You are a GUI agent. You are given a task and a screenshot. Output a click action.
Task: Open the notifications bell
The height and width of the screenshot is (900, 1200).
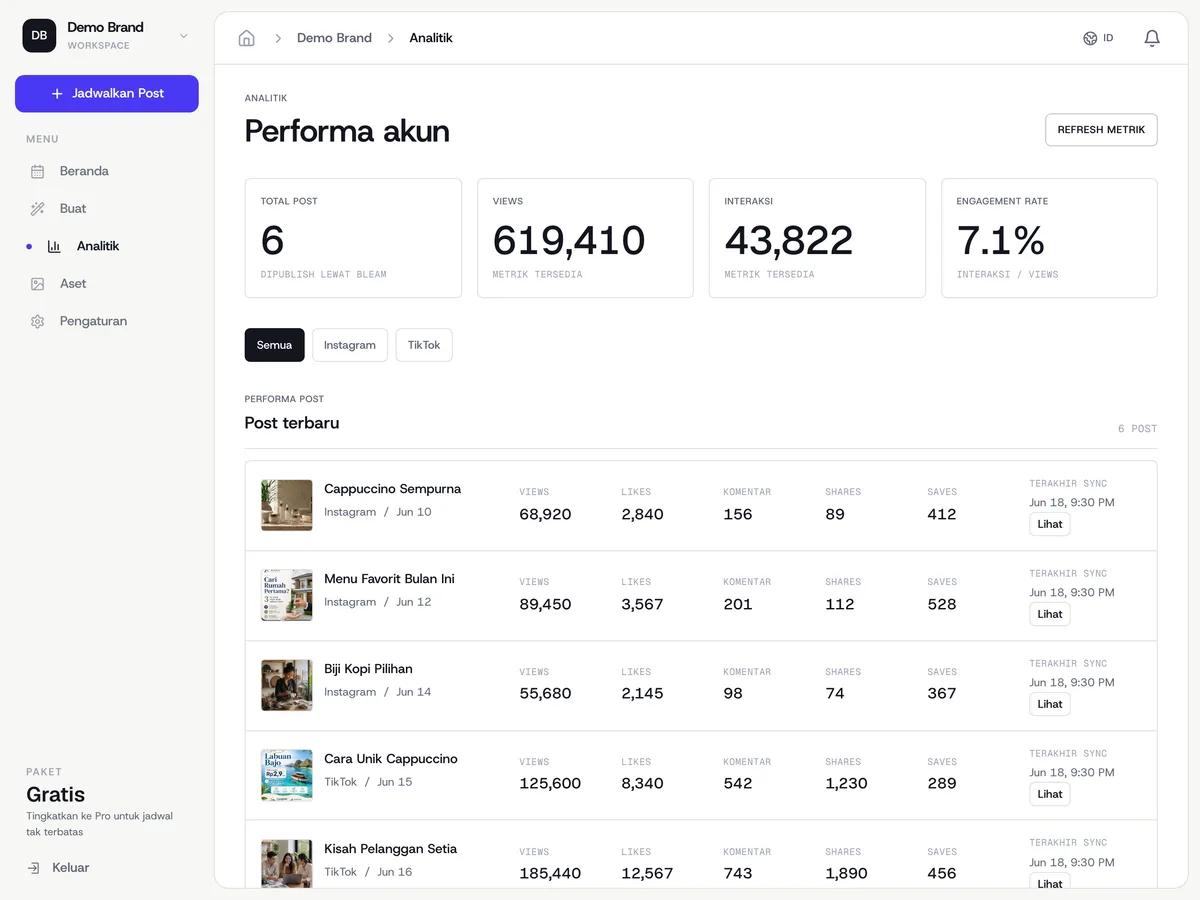[x=1152, y=38]
